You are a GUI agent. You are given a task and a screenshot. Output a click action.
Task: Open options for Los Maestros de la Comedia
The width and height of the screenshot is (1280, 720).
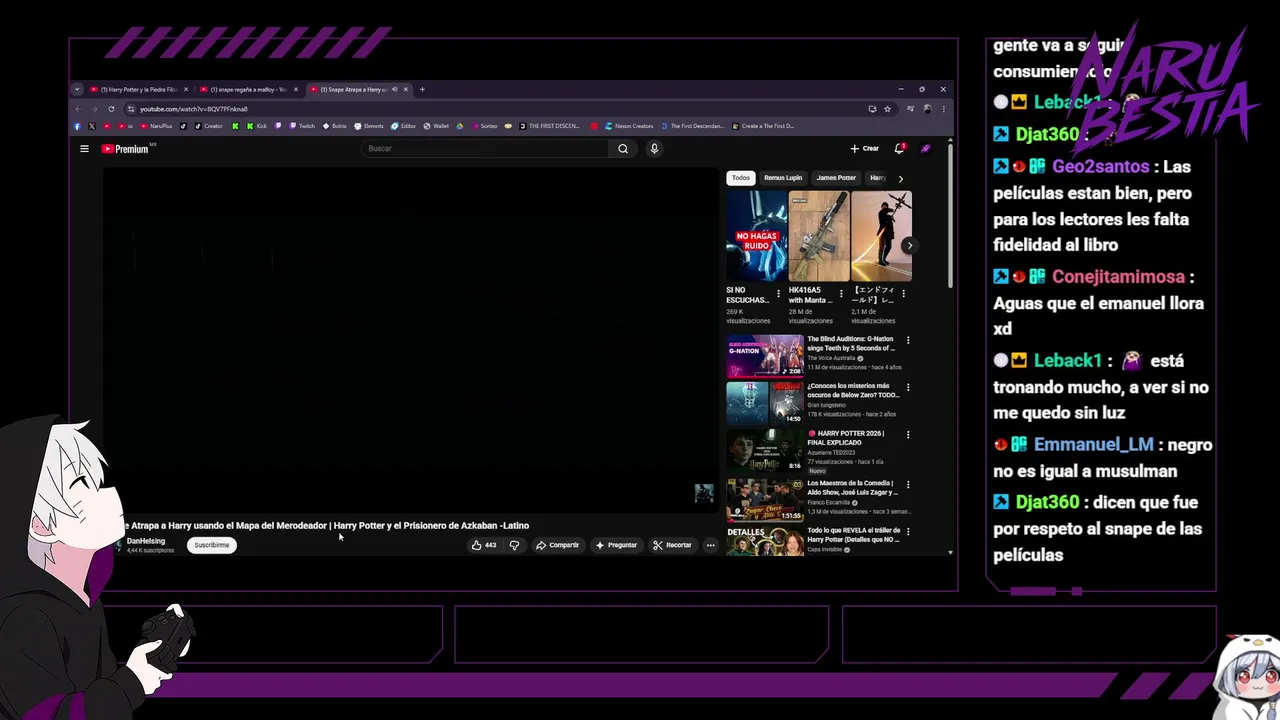(x=908, y=484)
